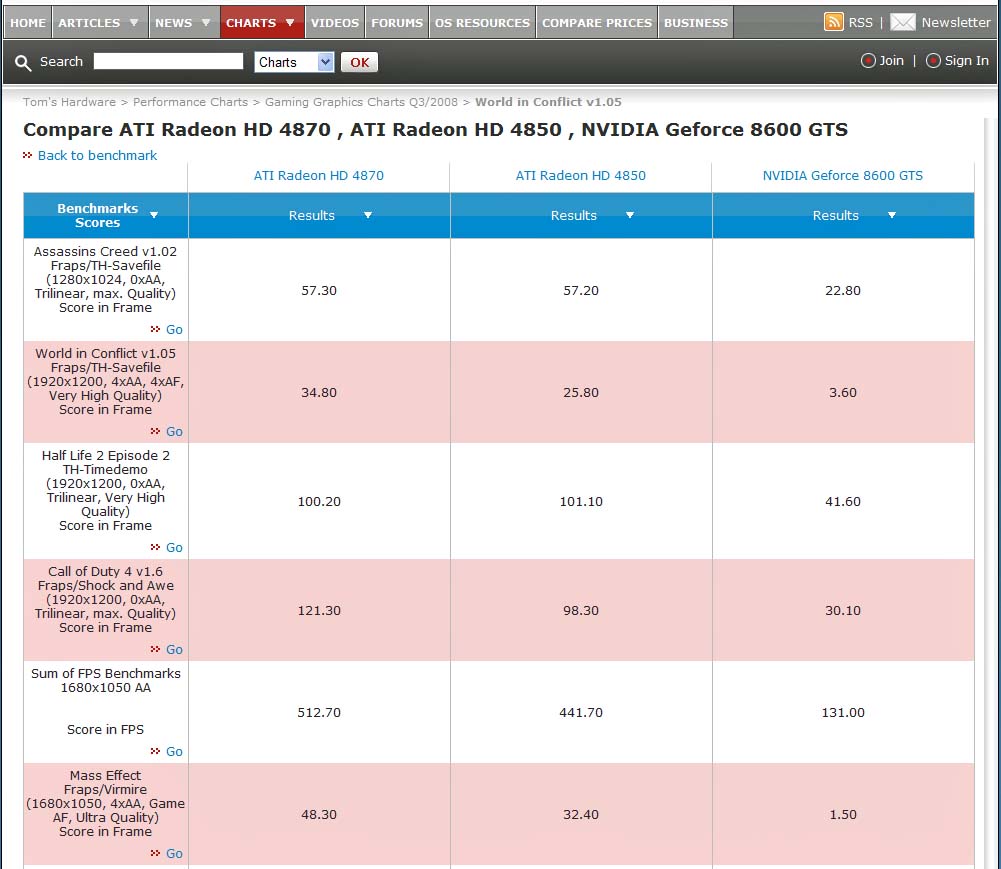Select the 441.70 Sum of FPS score
Screen dimensions: 1001x869
pyautogui.click(x=581, y=713)
